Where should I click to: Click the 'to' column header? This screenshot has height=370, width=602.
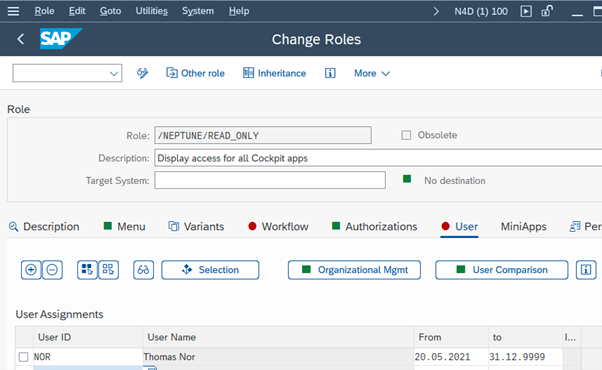pyautogui.click(x=526, y=337)
